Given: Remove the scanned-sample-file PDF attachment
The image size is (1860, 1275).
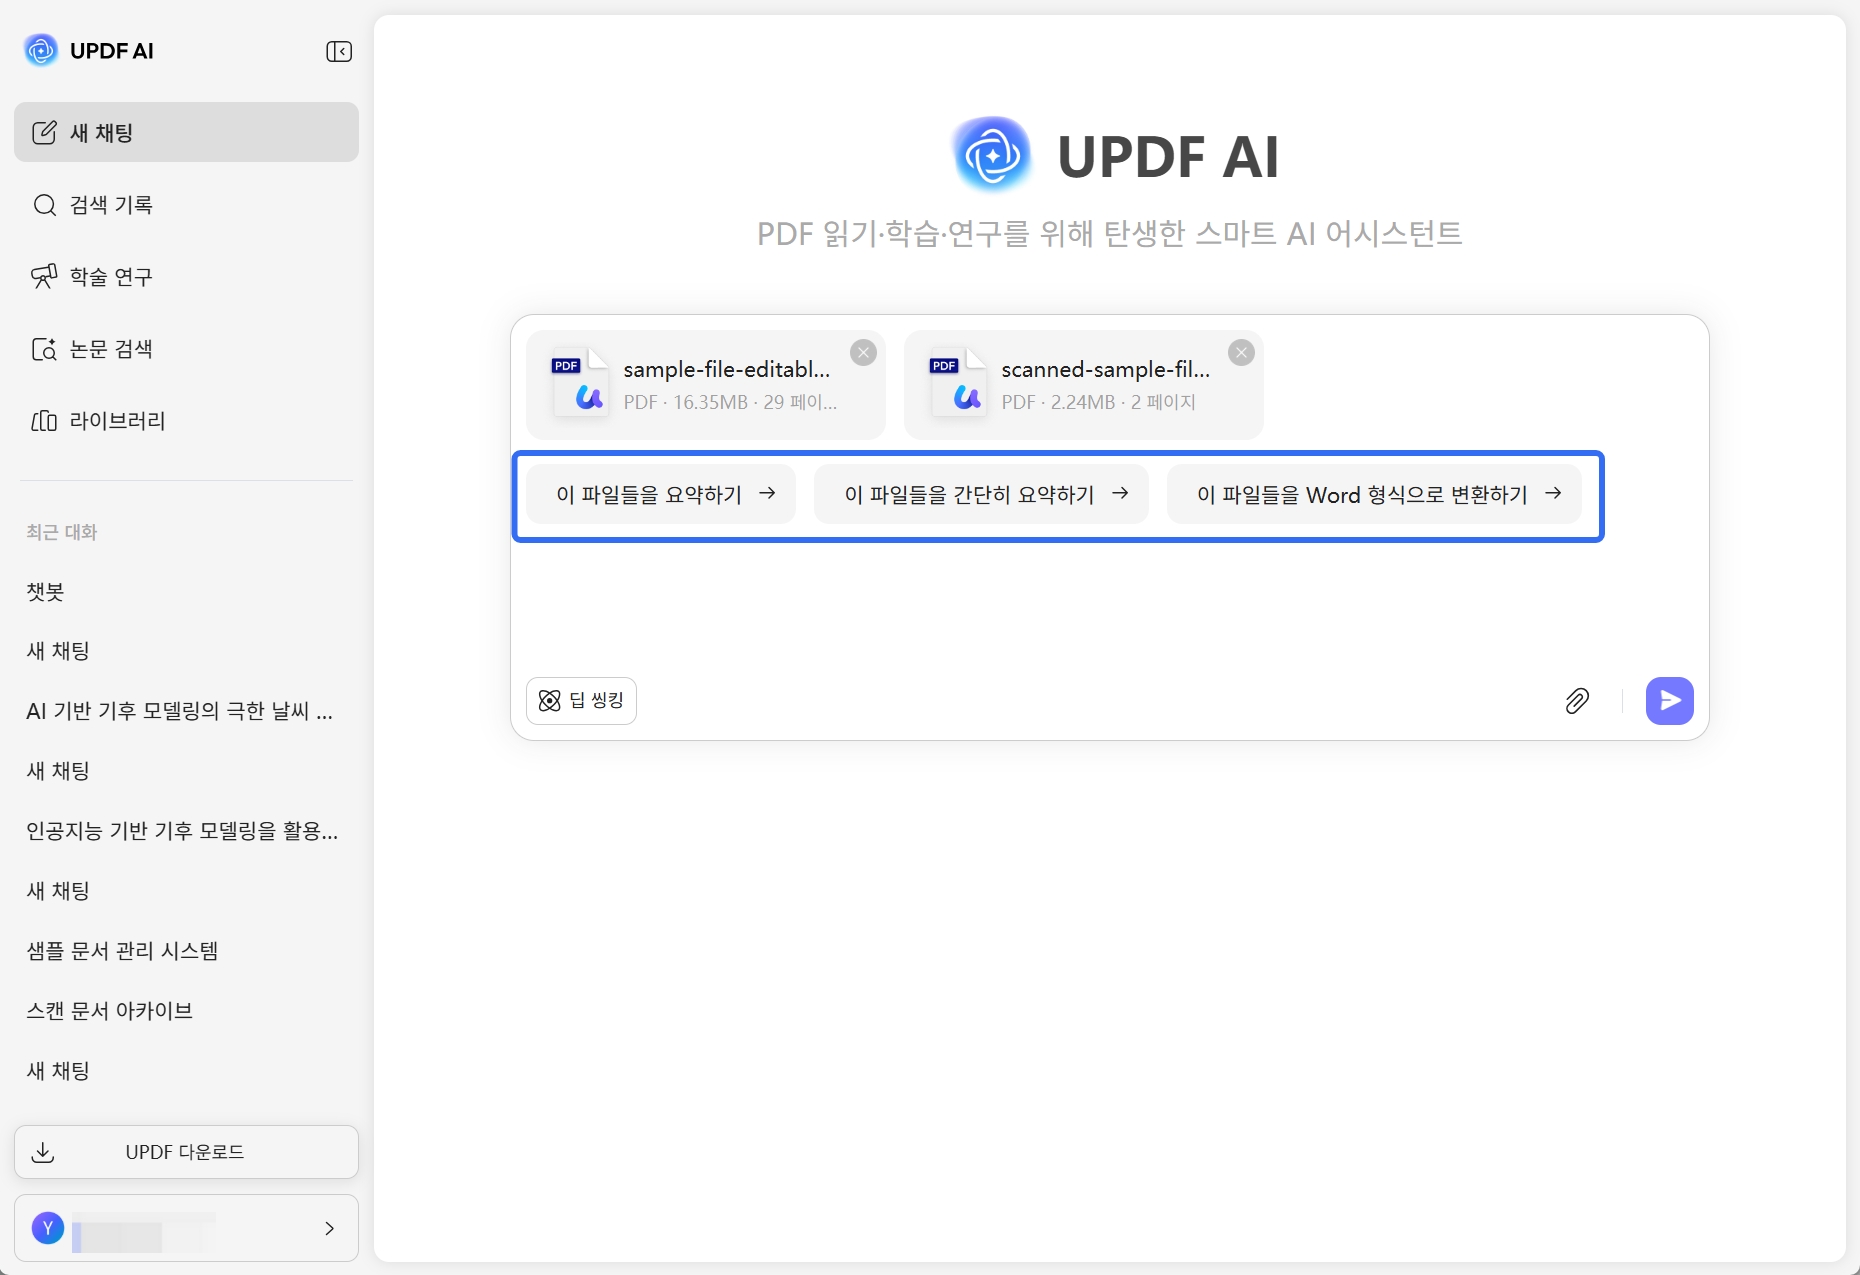Looking at the screenshot, I should click(1241, 352).
